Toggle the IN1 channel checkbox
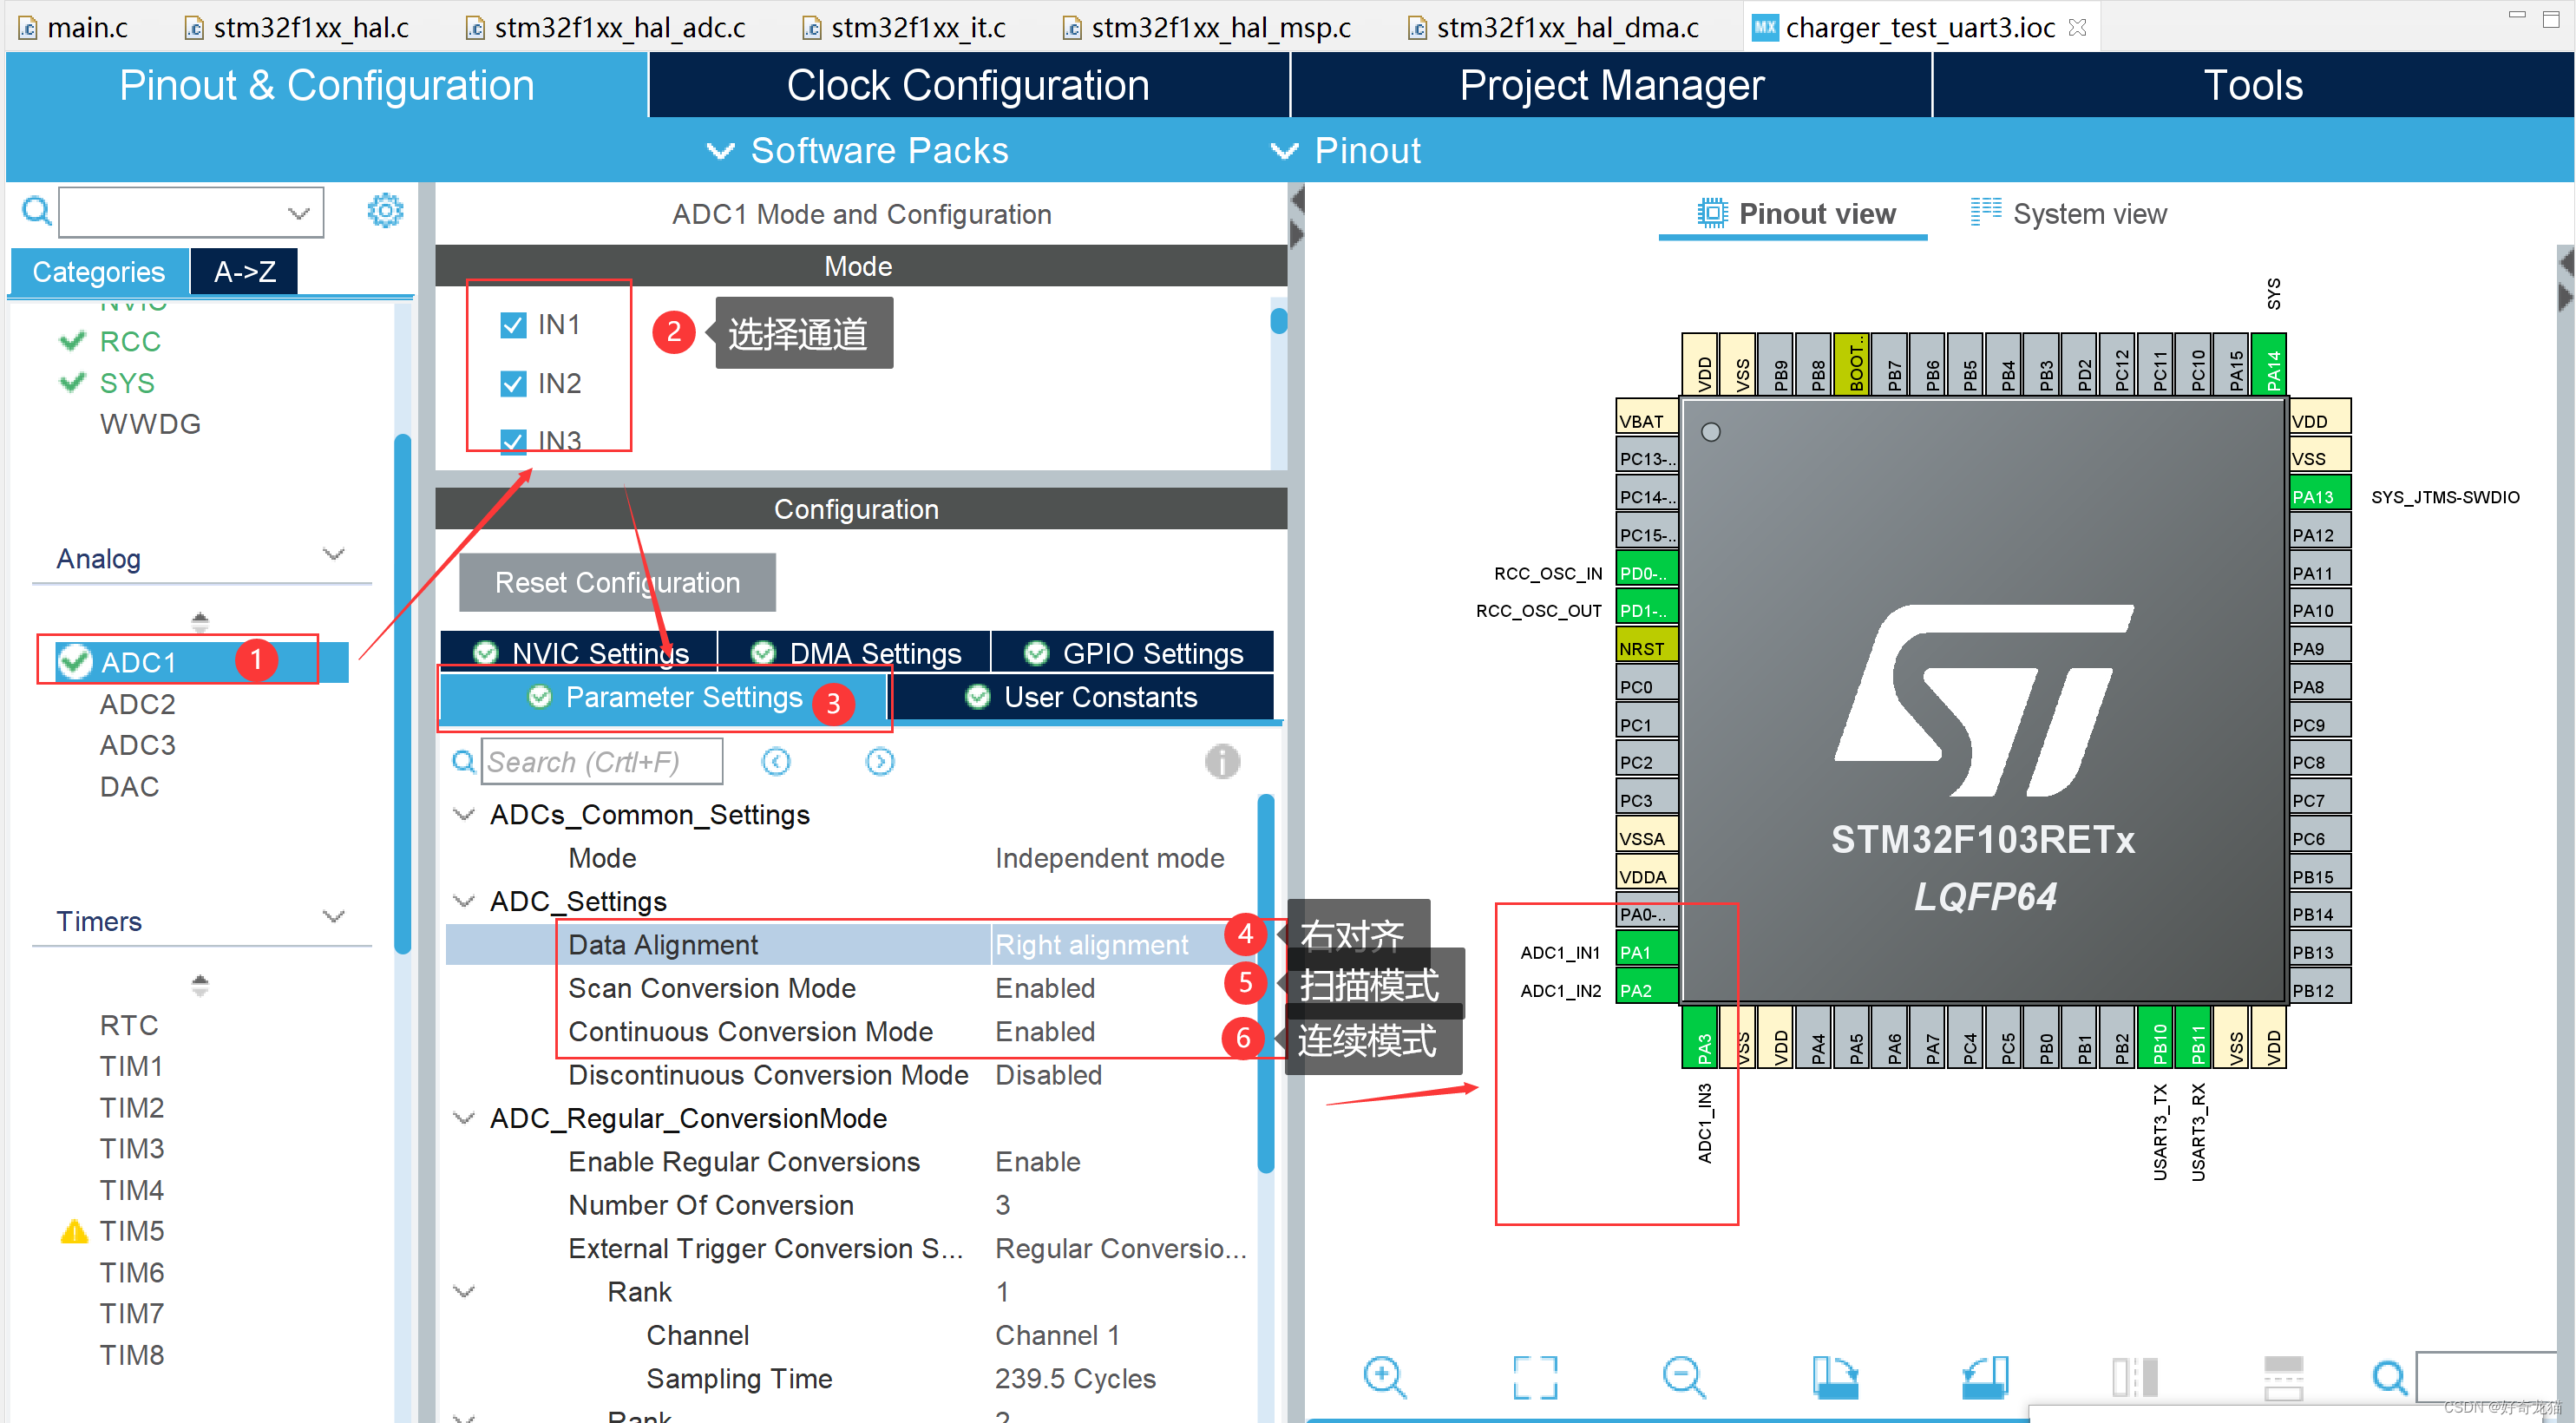Screen dimensions: 2576x1423 coord(513,325)
